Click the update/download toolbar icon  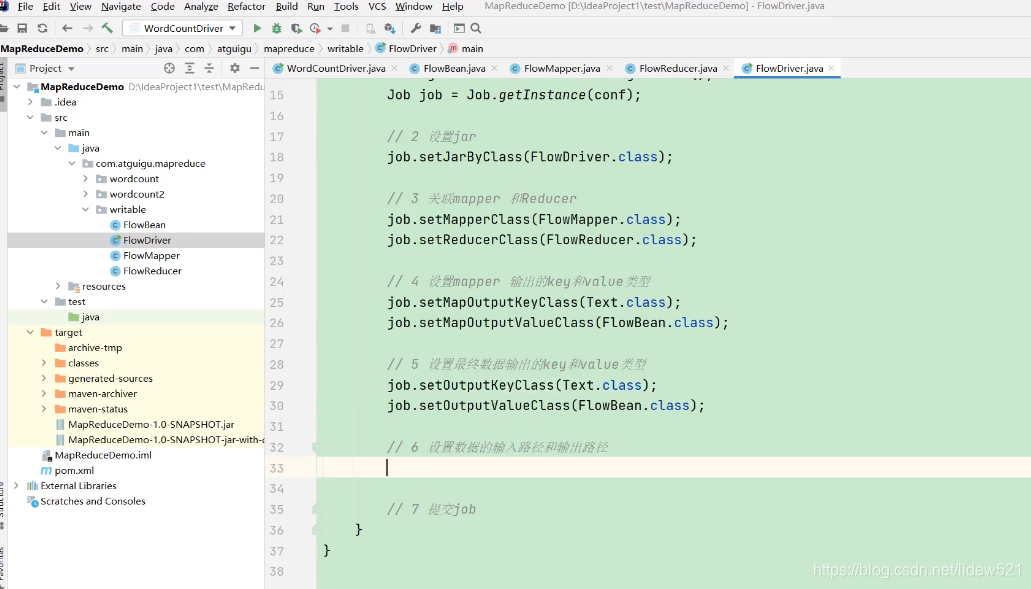tap(390, 28)
